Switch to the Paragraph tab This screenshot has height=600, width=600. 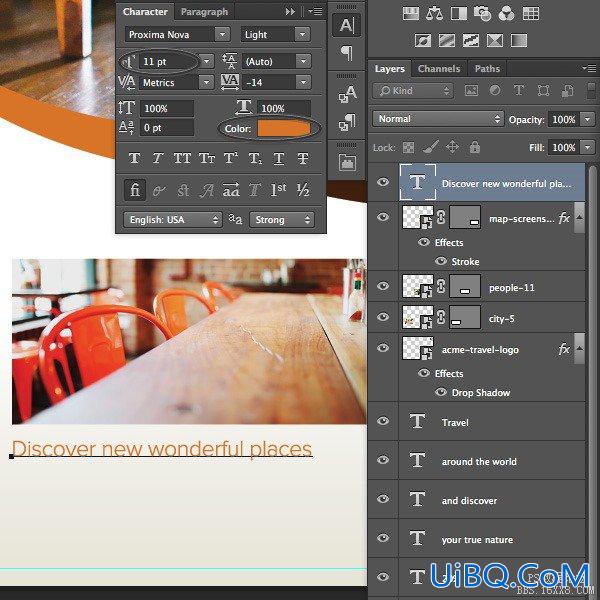click(204, 12)
